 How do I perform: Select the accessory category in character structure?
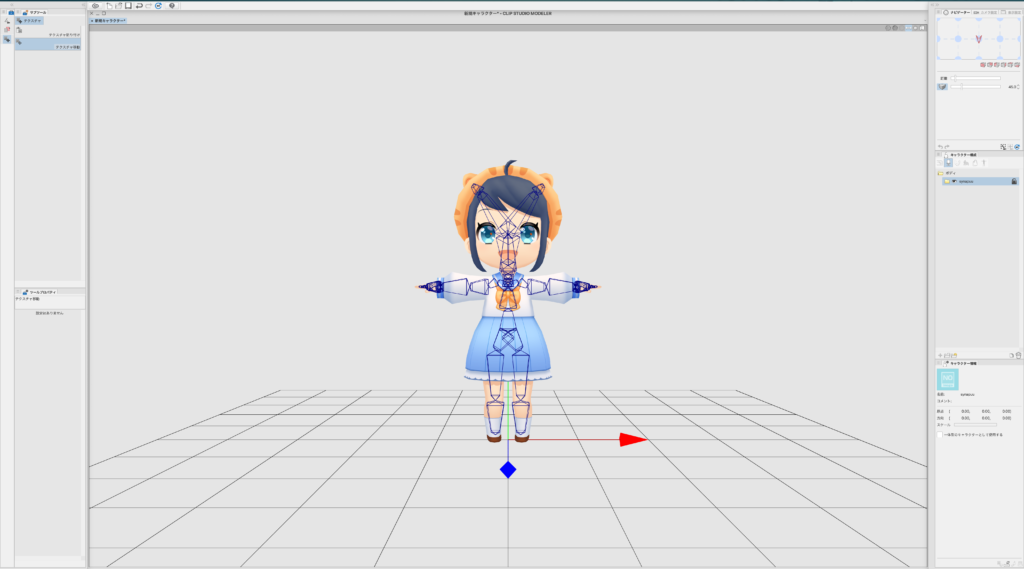tap(974, 163)
